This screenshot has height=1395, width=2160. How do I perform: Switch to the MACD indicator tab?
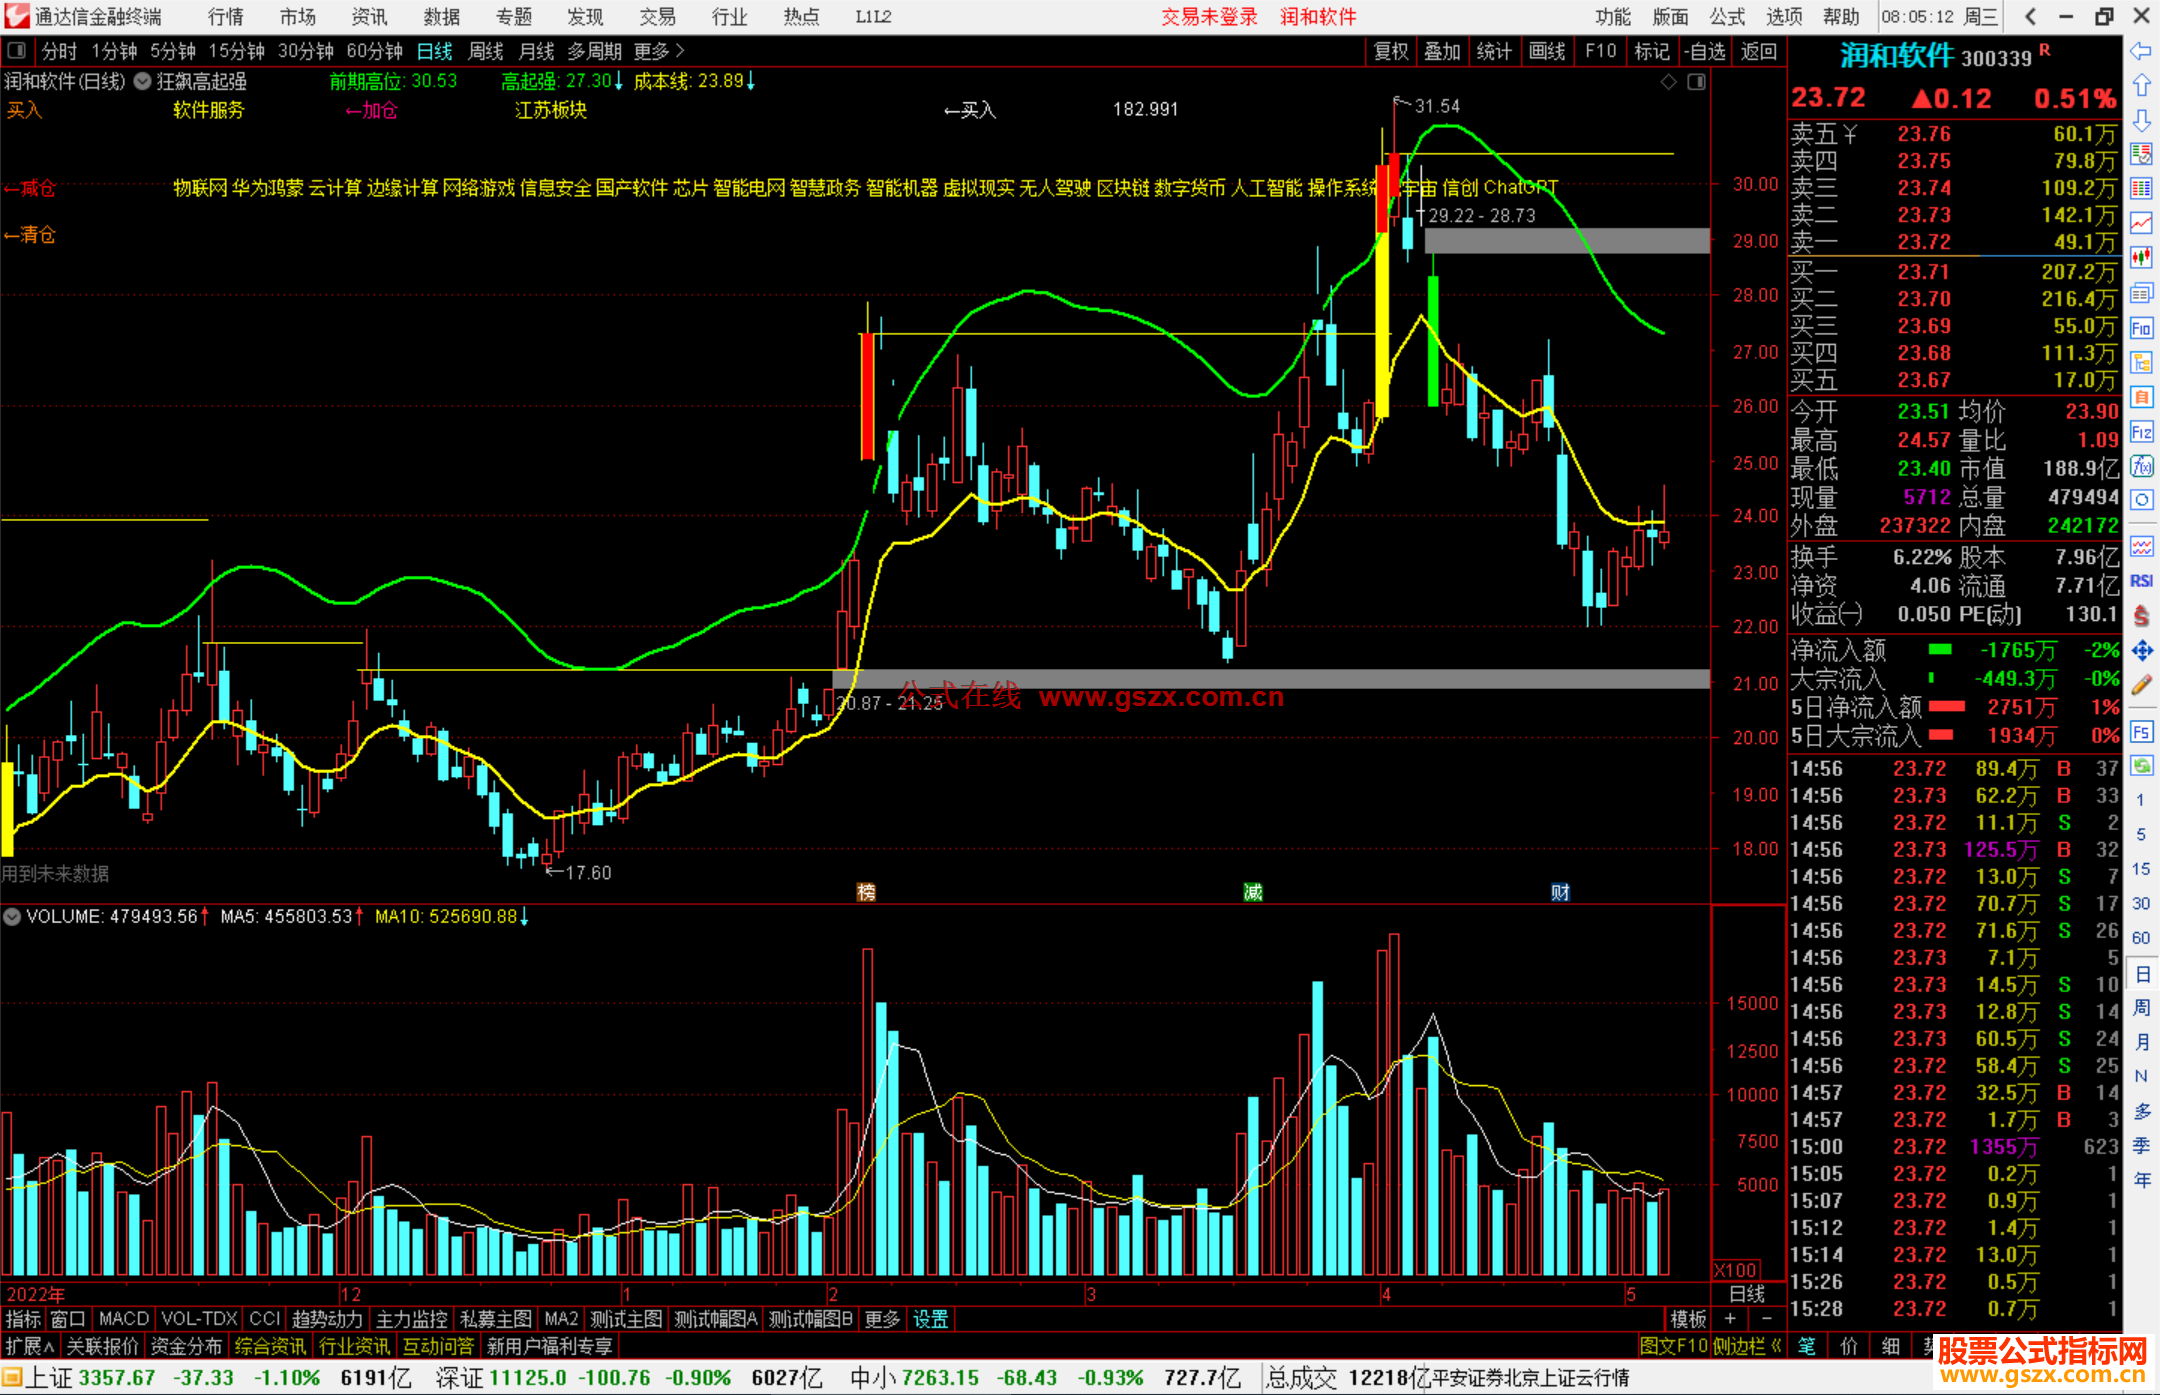pos(123,1319)
